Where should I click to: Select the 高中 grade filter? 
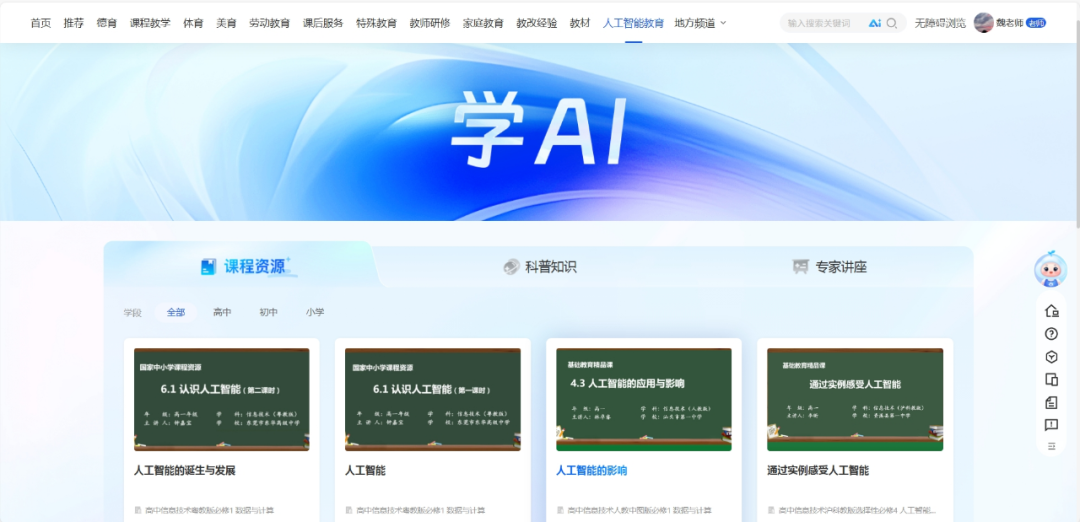coord(222,312)
